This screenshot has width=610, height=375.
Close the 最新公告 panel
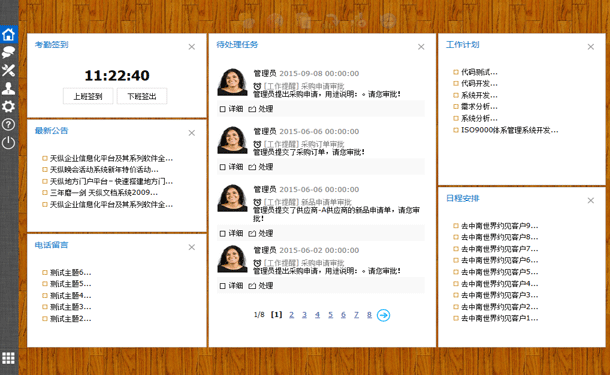[192, 133]
